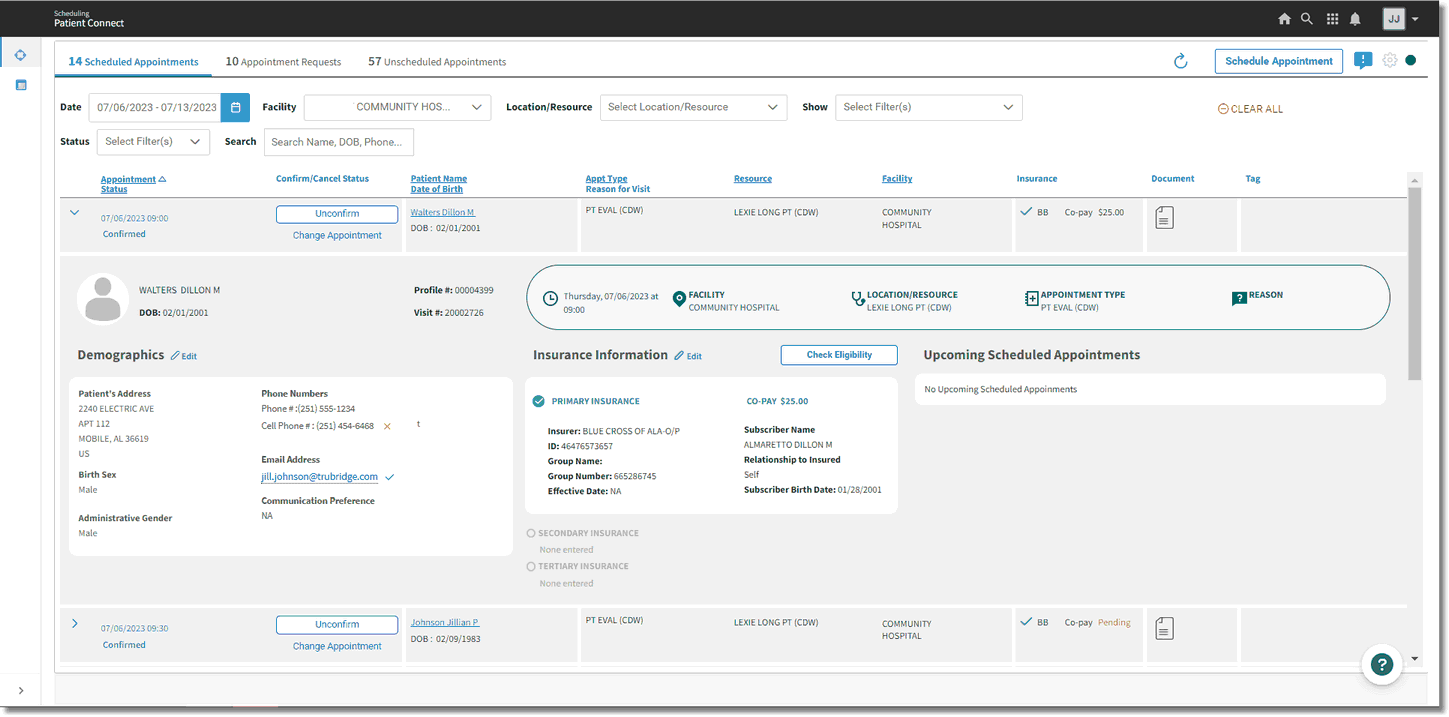Click the clock icon beside appointment date
This screenshot has height=717, width=1449.
(x=550, y=299)
